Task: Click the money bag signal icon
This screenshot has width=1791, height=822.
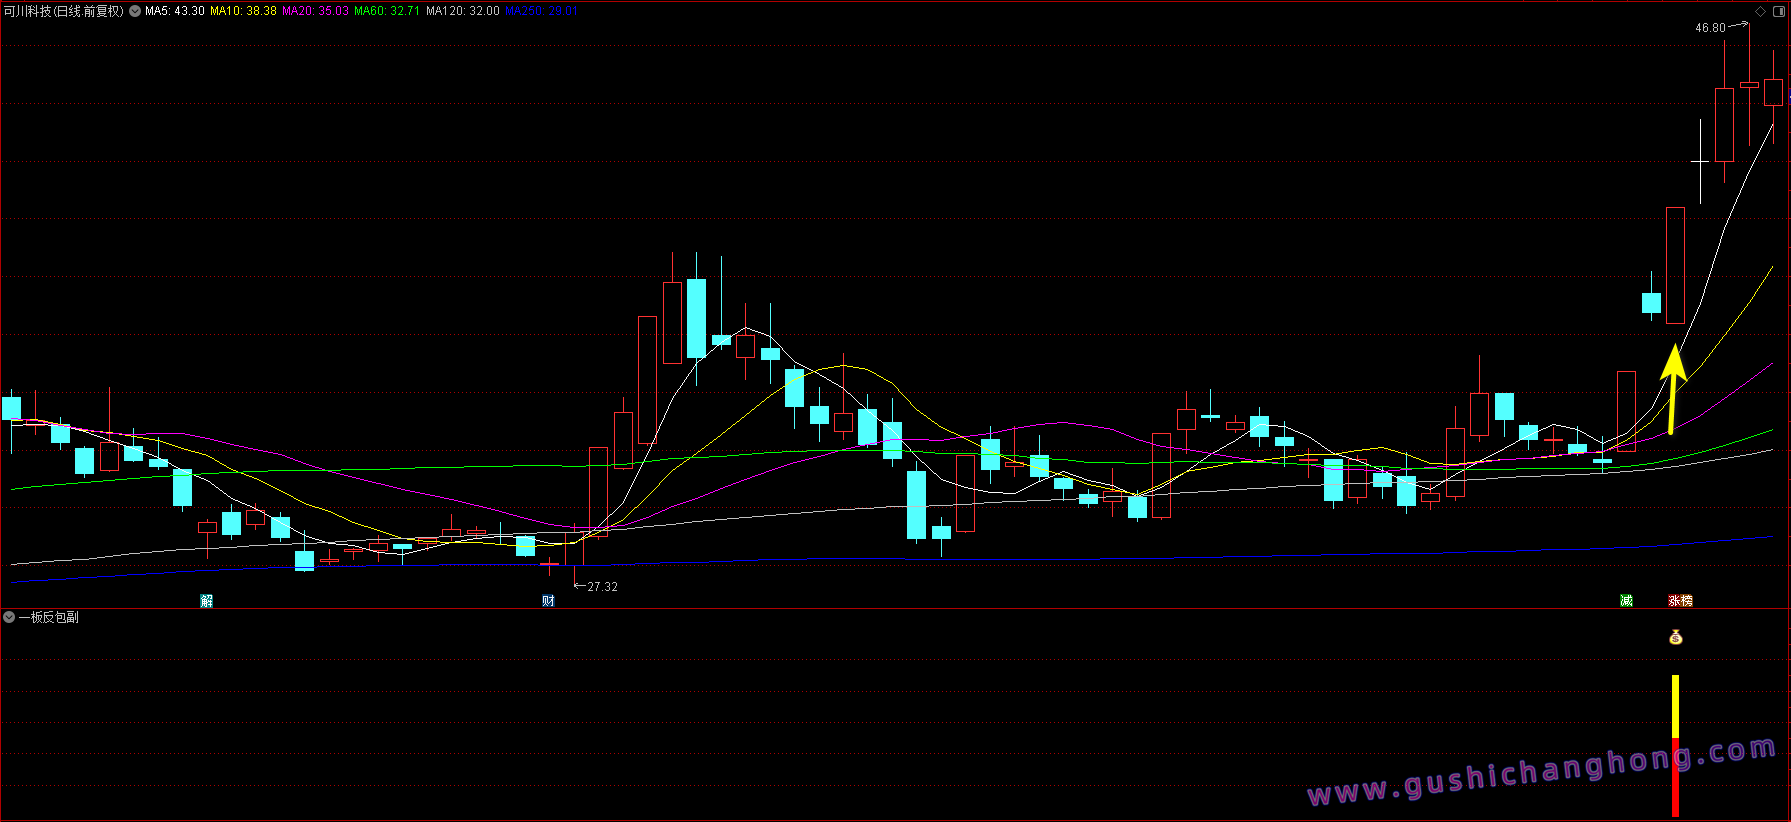Action: 1676,637
